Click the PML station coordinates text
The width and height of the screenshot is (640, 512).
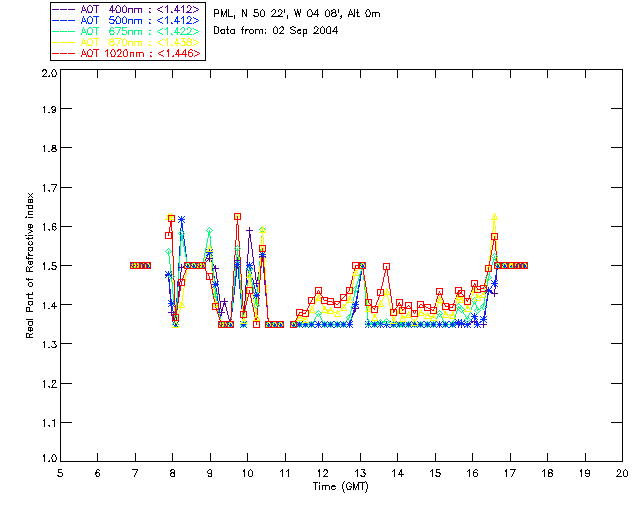[297, 13]
